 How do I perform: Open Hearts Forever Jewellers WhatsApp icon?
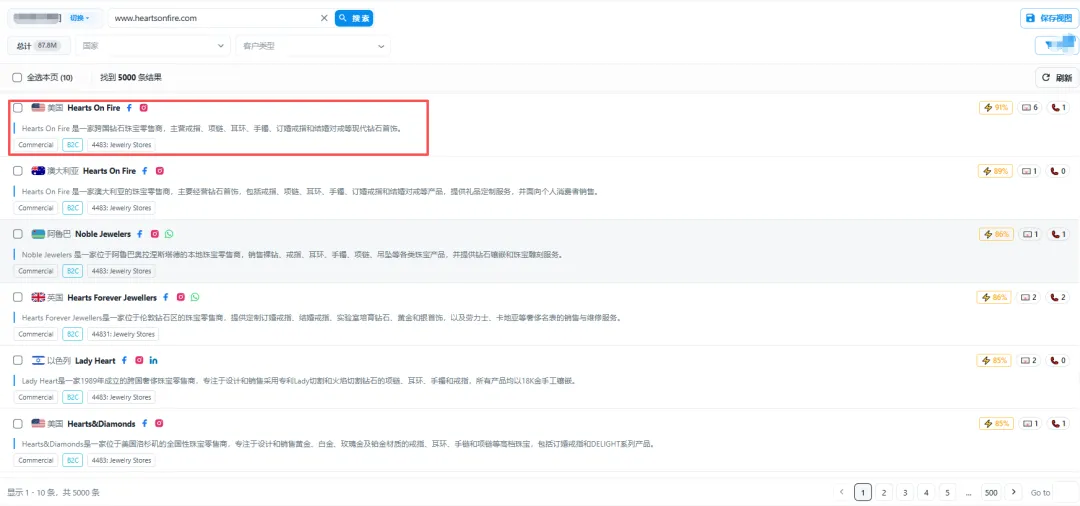point(195,297)
